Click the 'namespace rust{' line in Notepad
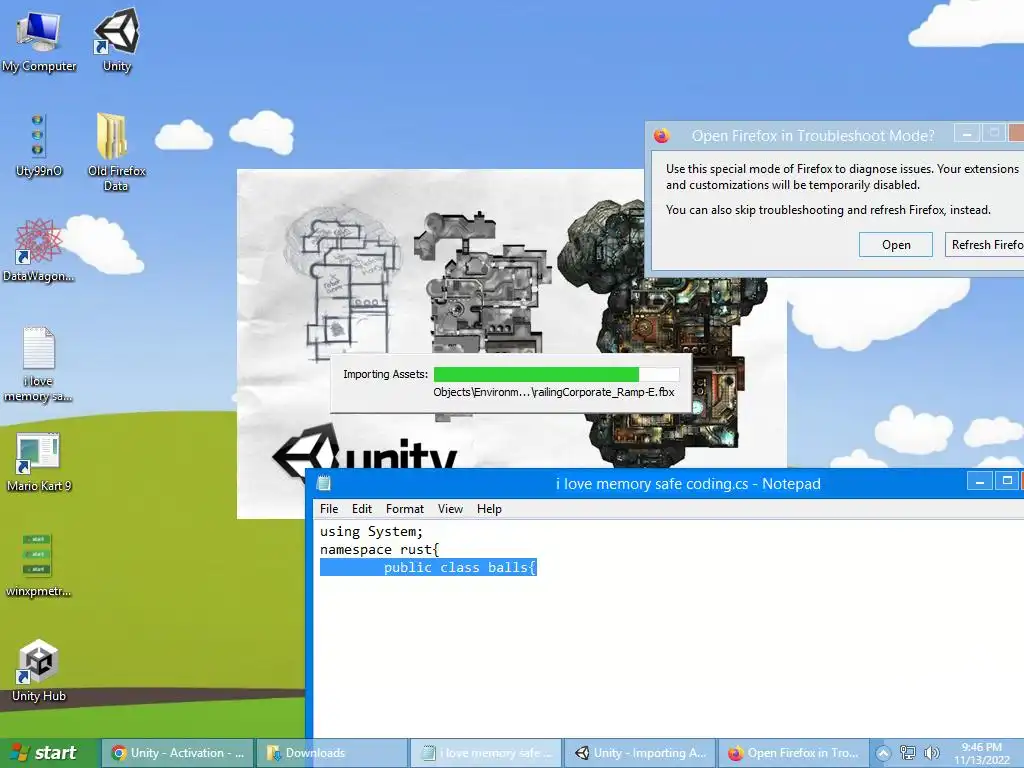This screenshot has height=768, width=1024. [x=379, y=550]
